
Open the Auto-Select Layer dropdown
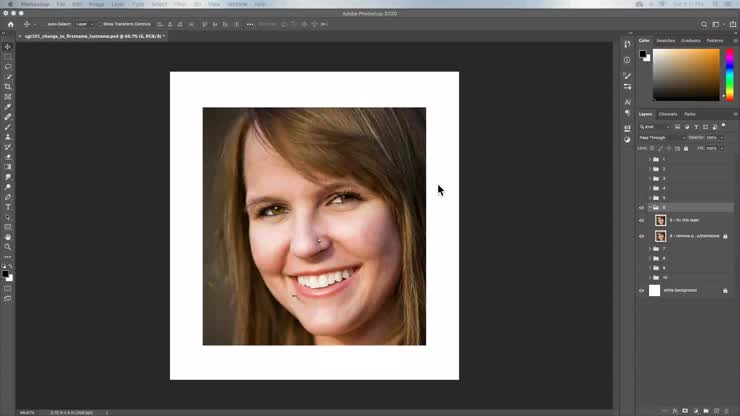tap(84, 24)
